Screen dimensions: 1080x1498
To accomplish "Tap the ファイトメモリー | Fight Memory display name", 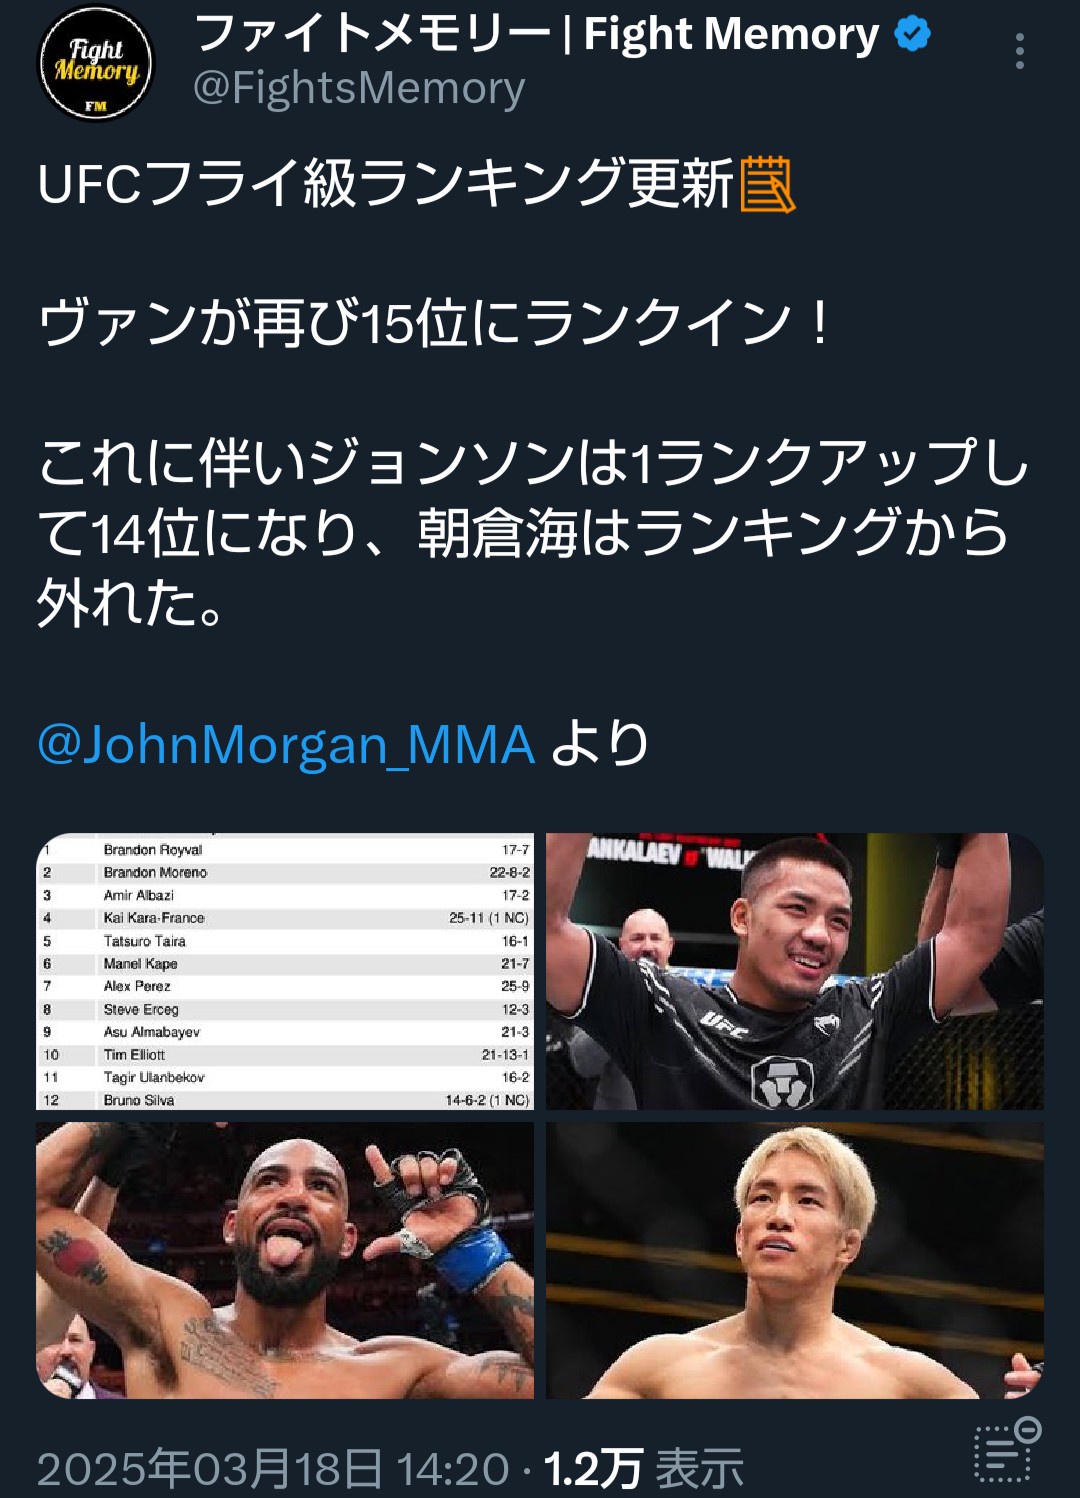I will pos(536,34).
